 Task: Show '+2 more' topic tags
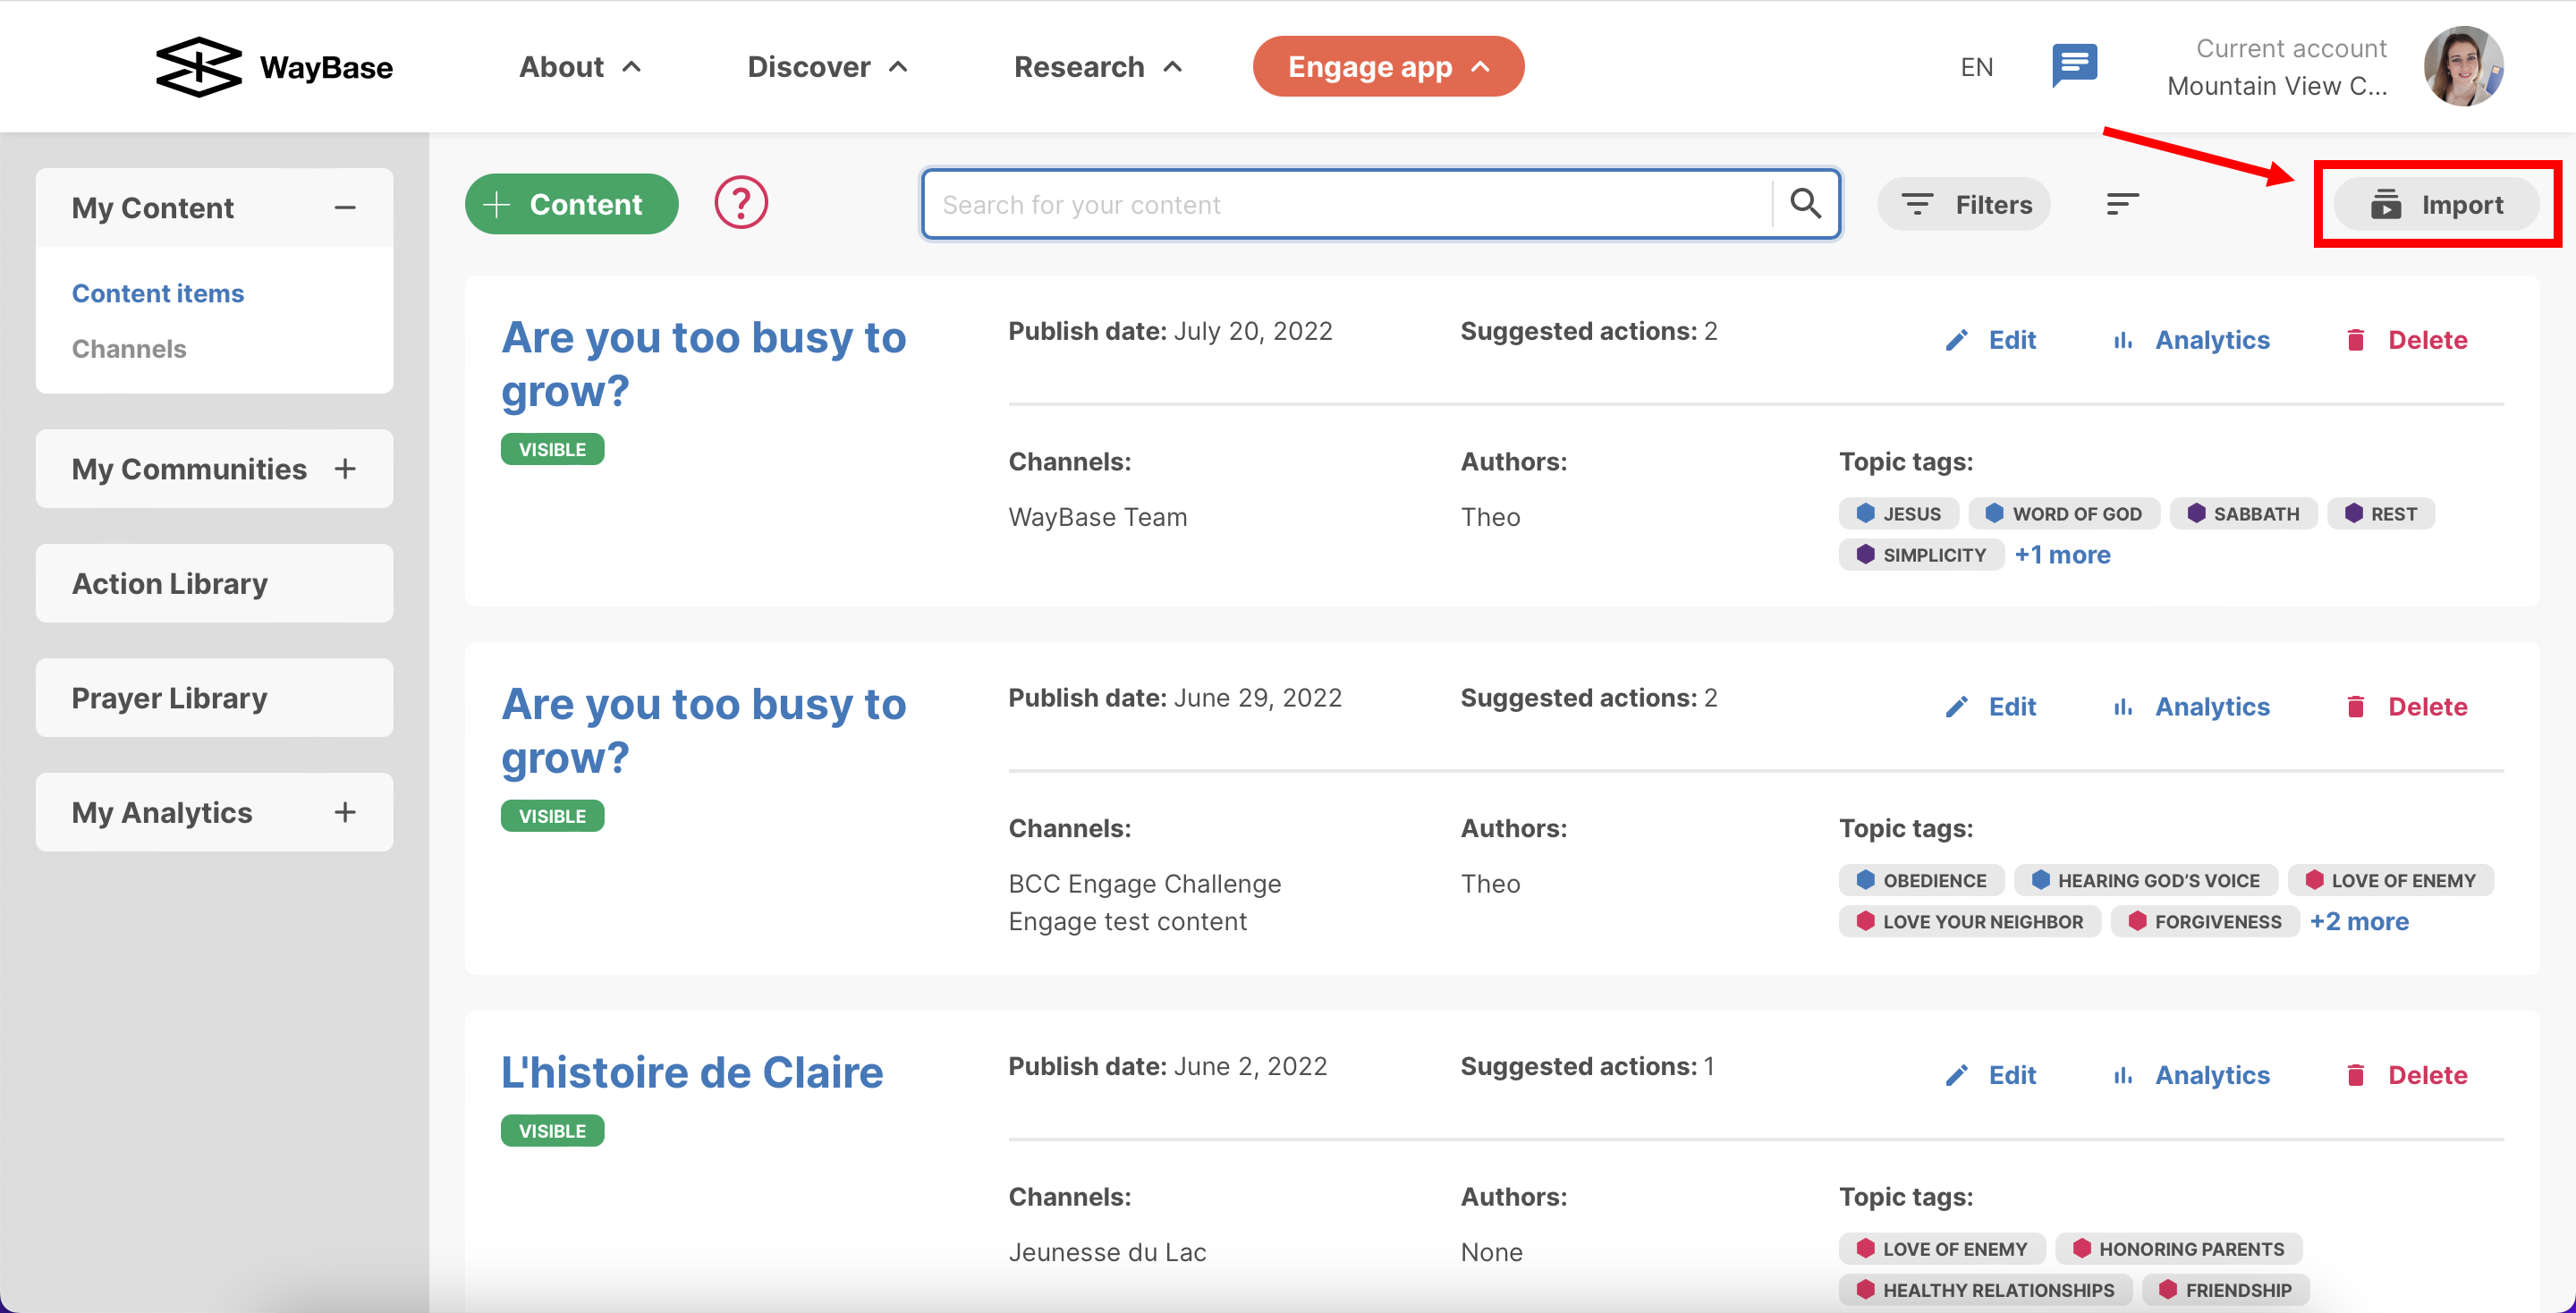2359,922
